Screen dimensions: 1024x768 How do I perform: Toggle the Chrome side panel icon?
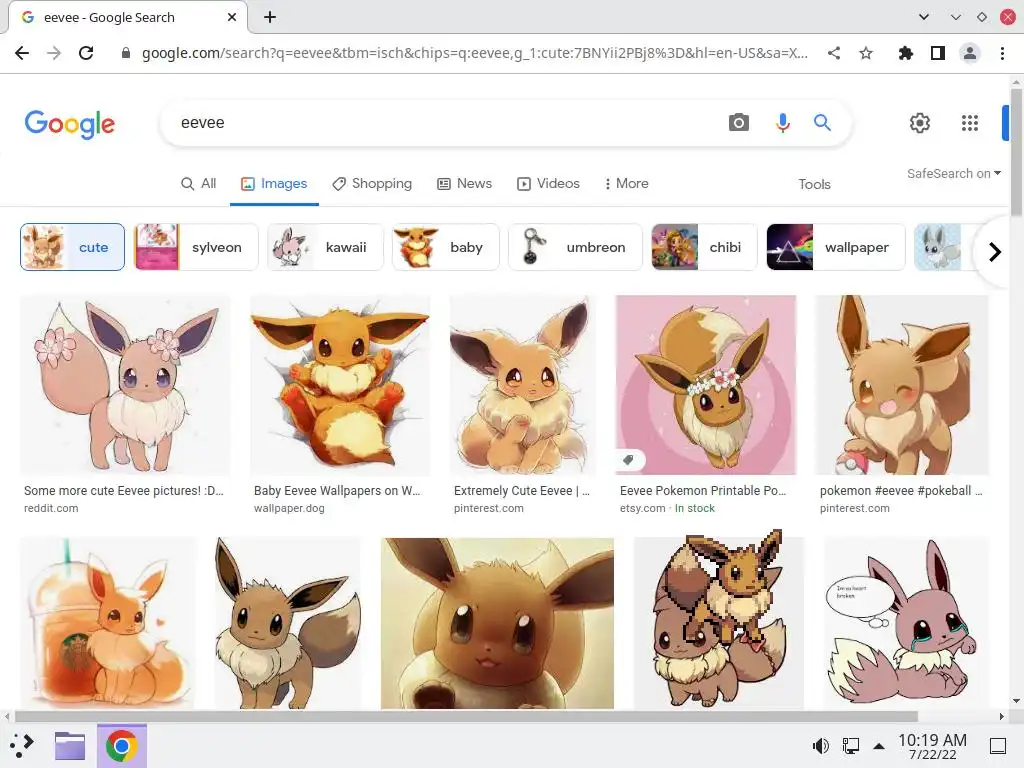point(938,53)
